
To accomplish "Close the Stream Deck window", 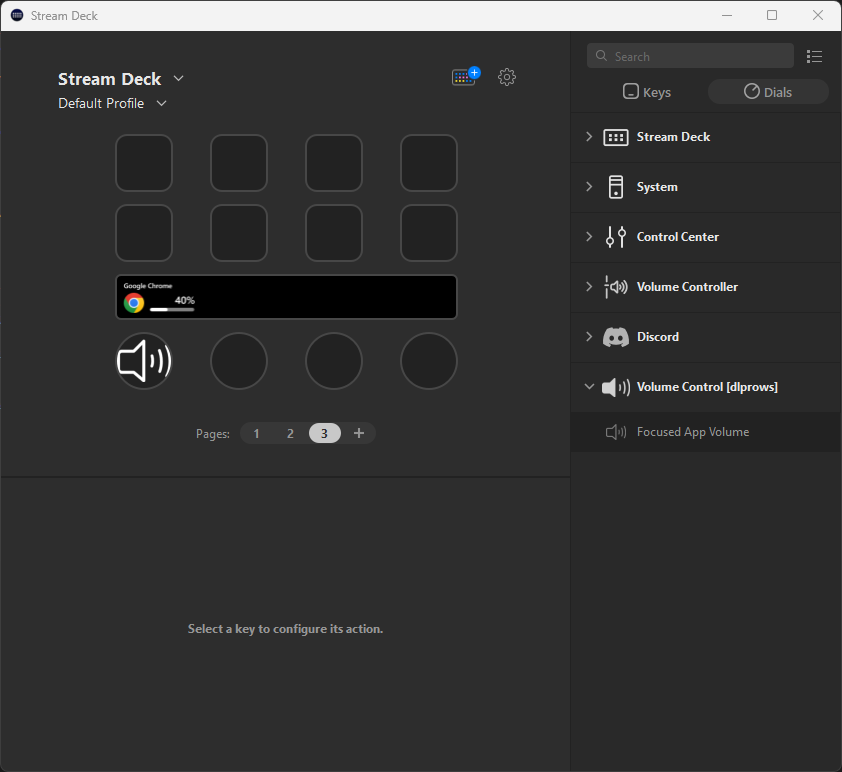I will coord(817,15).
